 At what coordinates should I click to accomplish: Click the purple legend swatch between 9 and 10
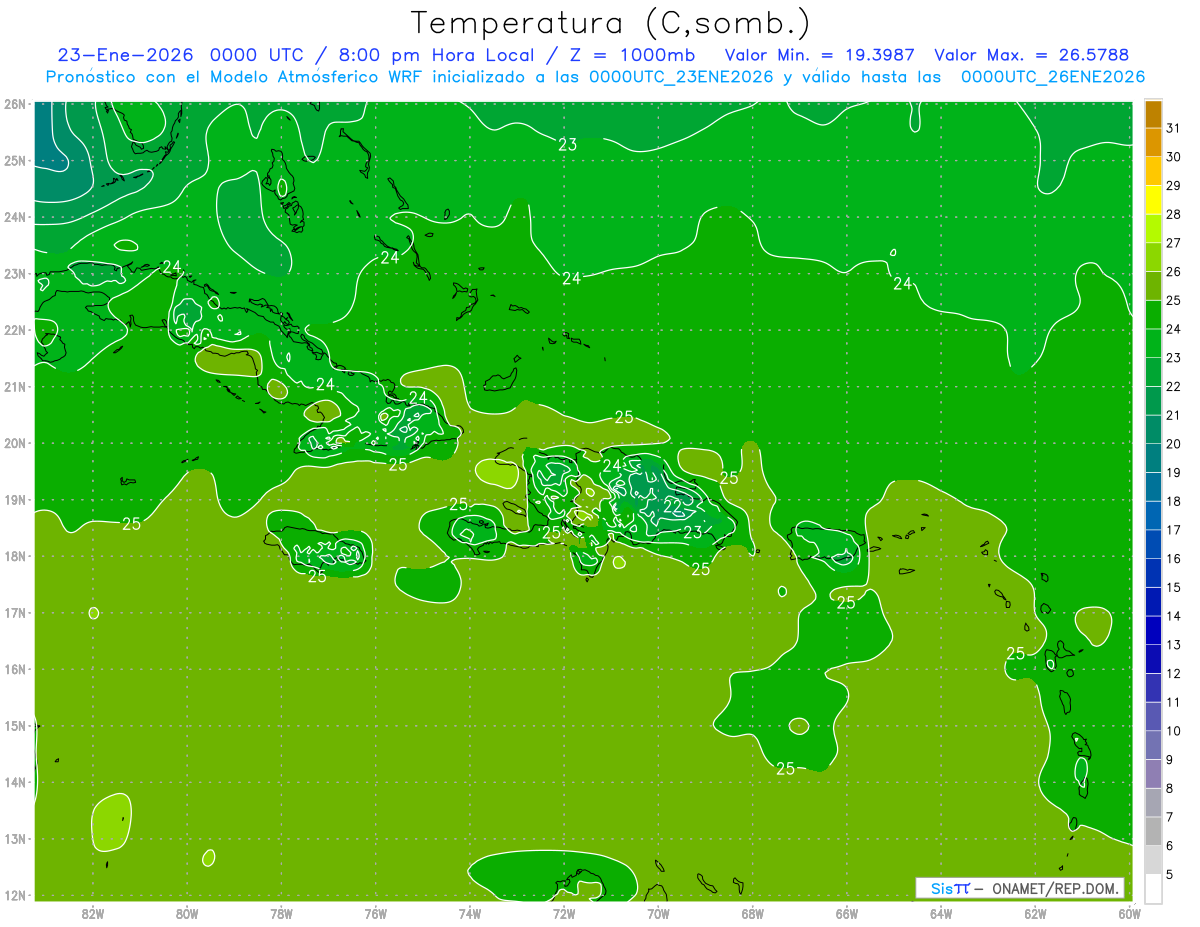click(1153, 745)
